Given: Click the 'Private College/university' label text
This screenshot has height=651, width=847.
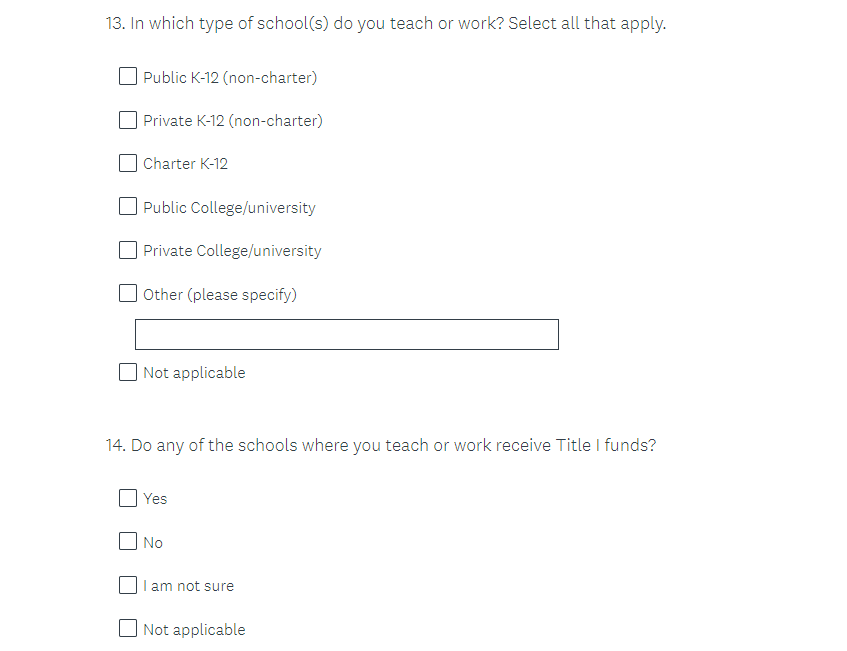Looking at the screenshot, I should (x=232, y=251).
